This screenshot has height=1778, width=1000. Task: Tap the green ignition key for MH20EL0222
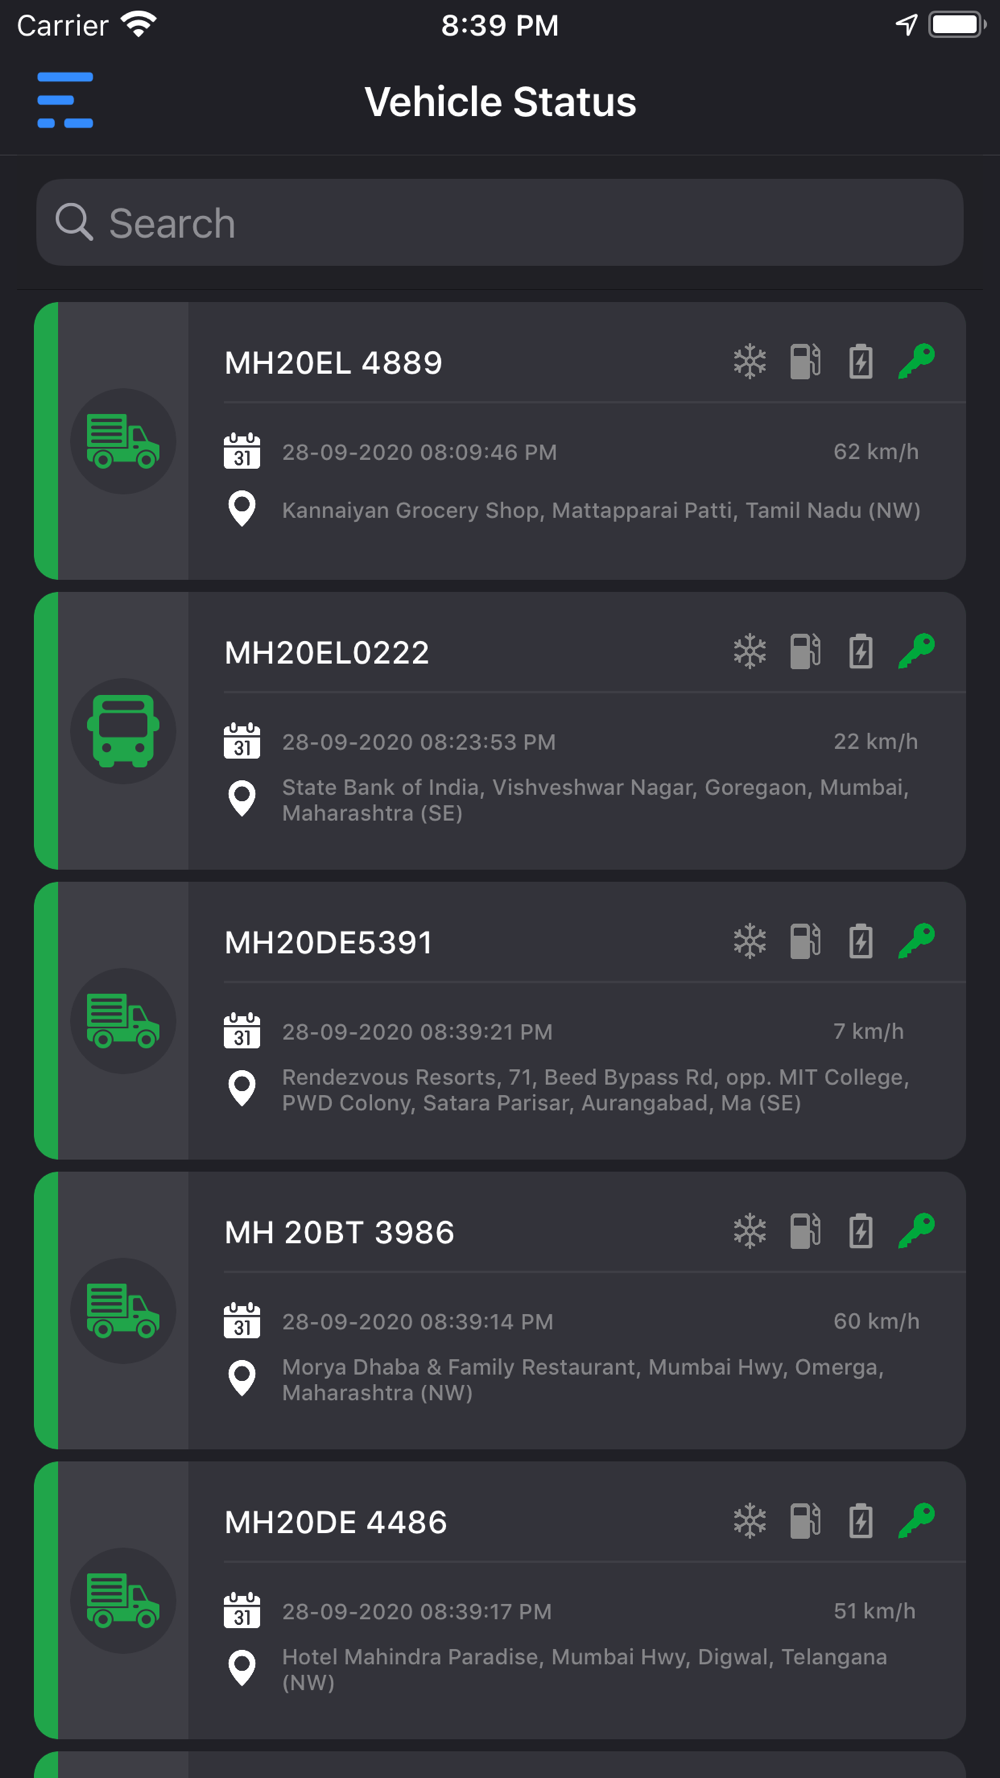pyautogui.click(x=917, y=651)
